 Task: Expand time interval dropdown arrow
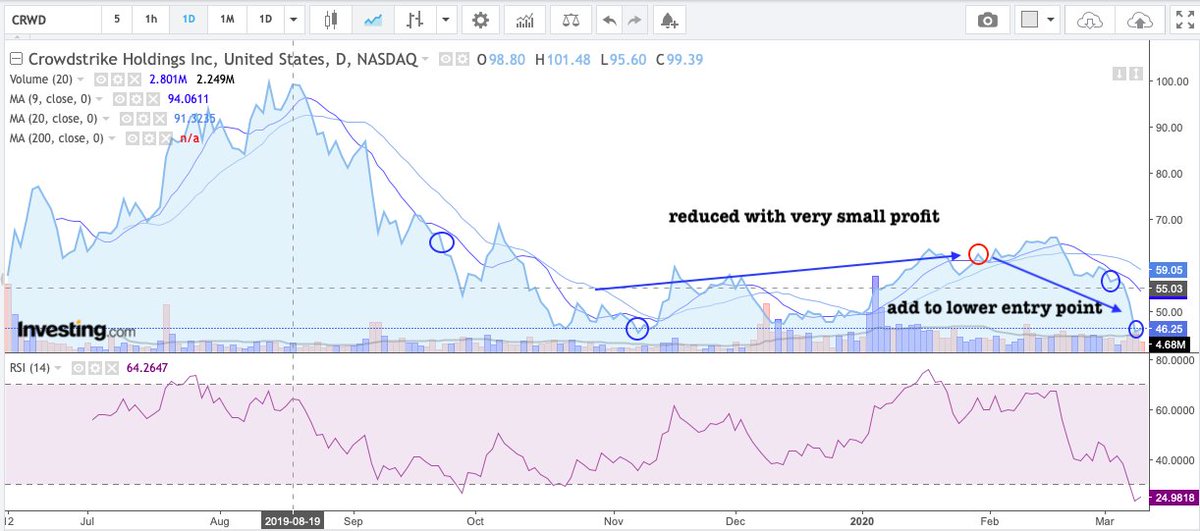[292, 19]
